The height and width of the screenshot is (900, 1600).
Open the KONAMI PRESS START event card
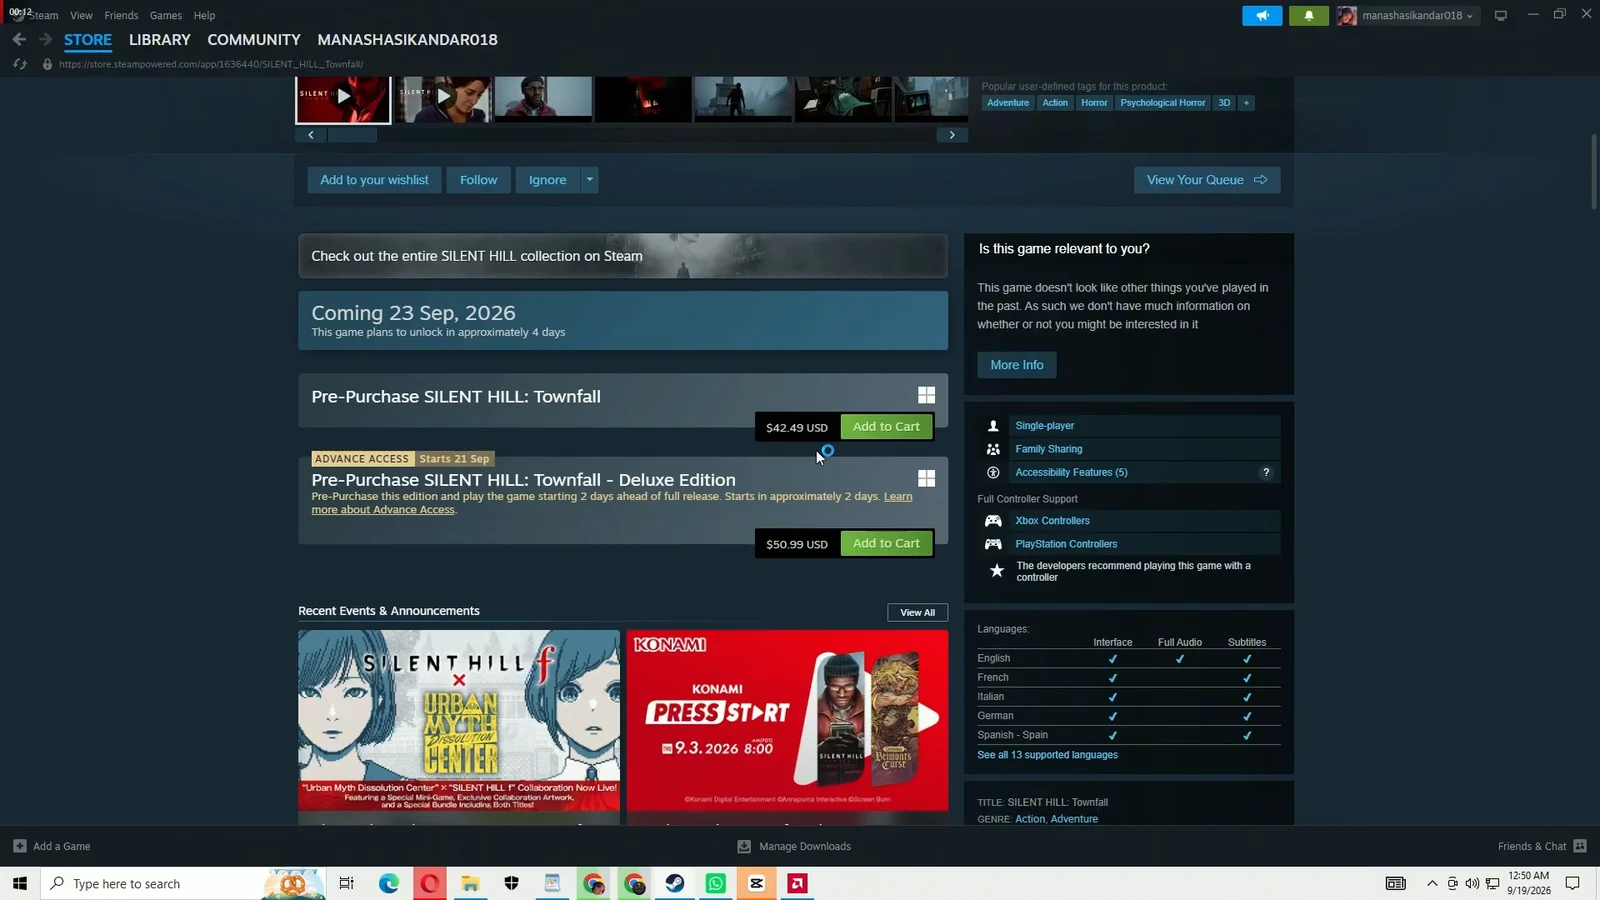pyautogui.click(x=787, y=720)
